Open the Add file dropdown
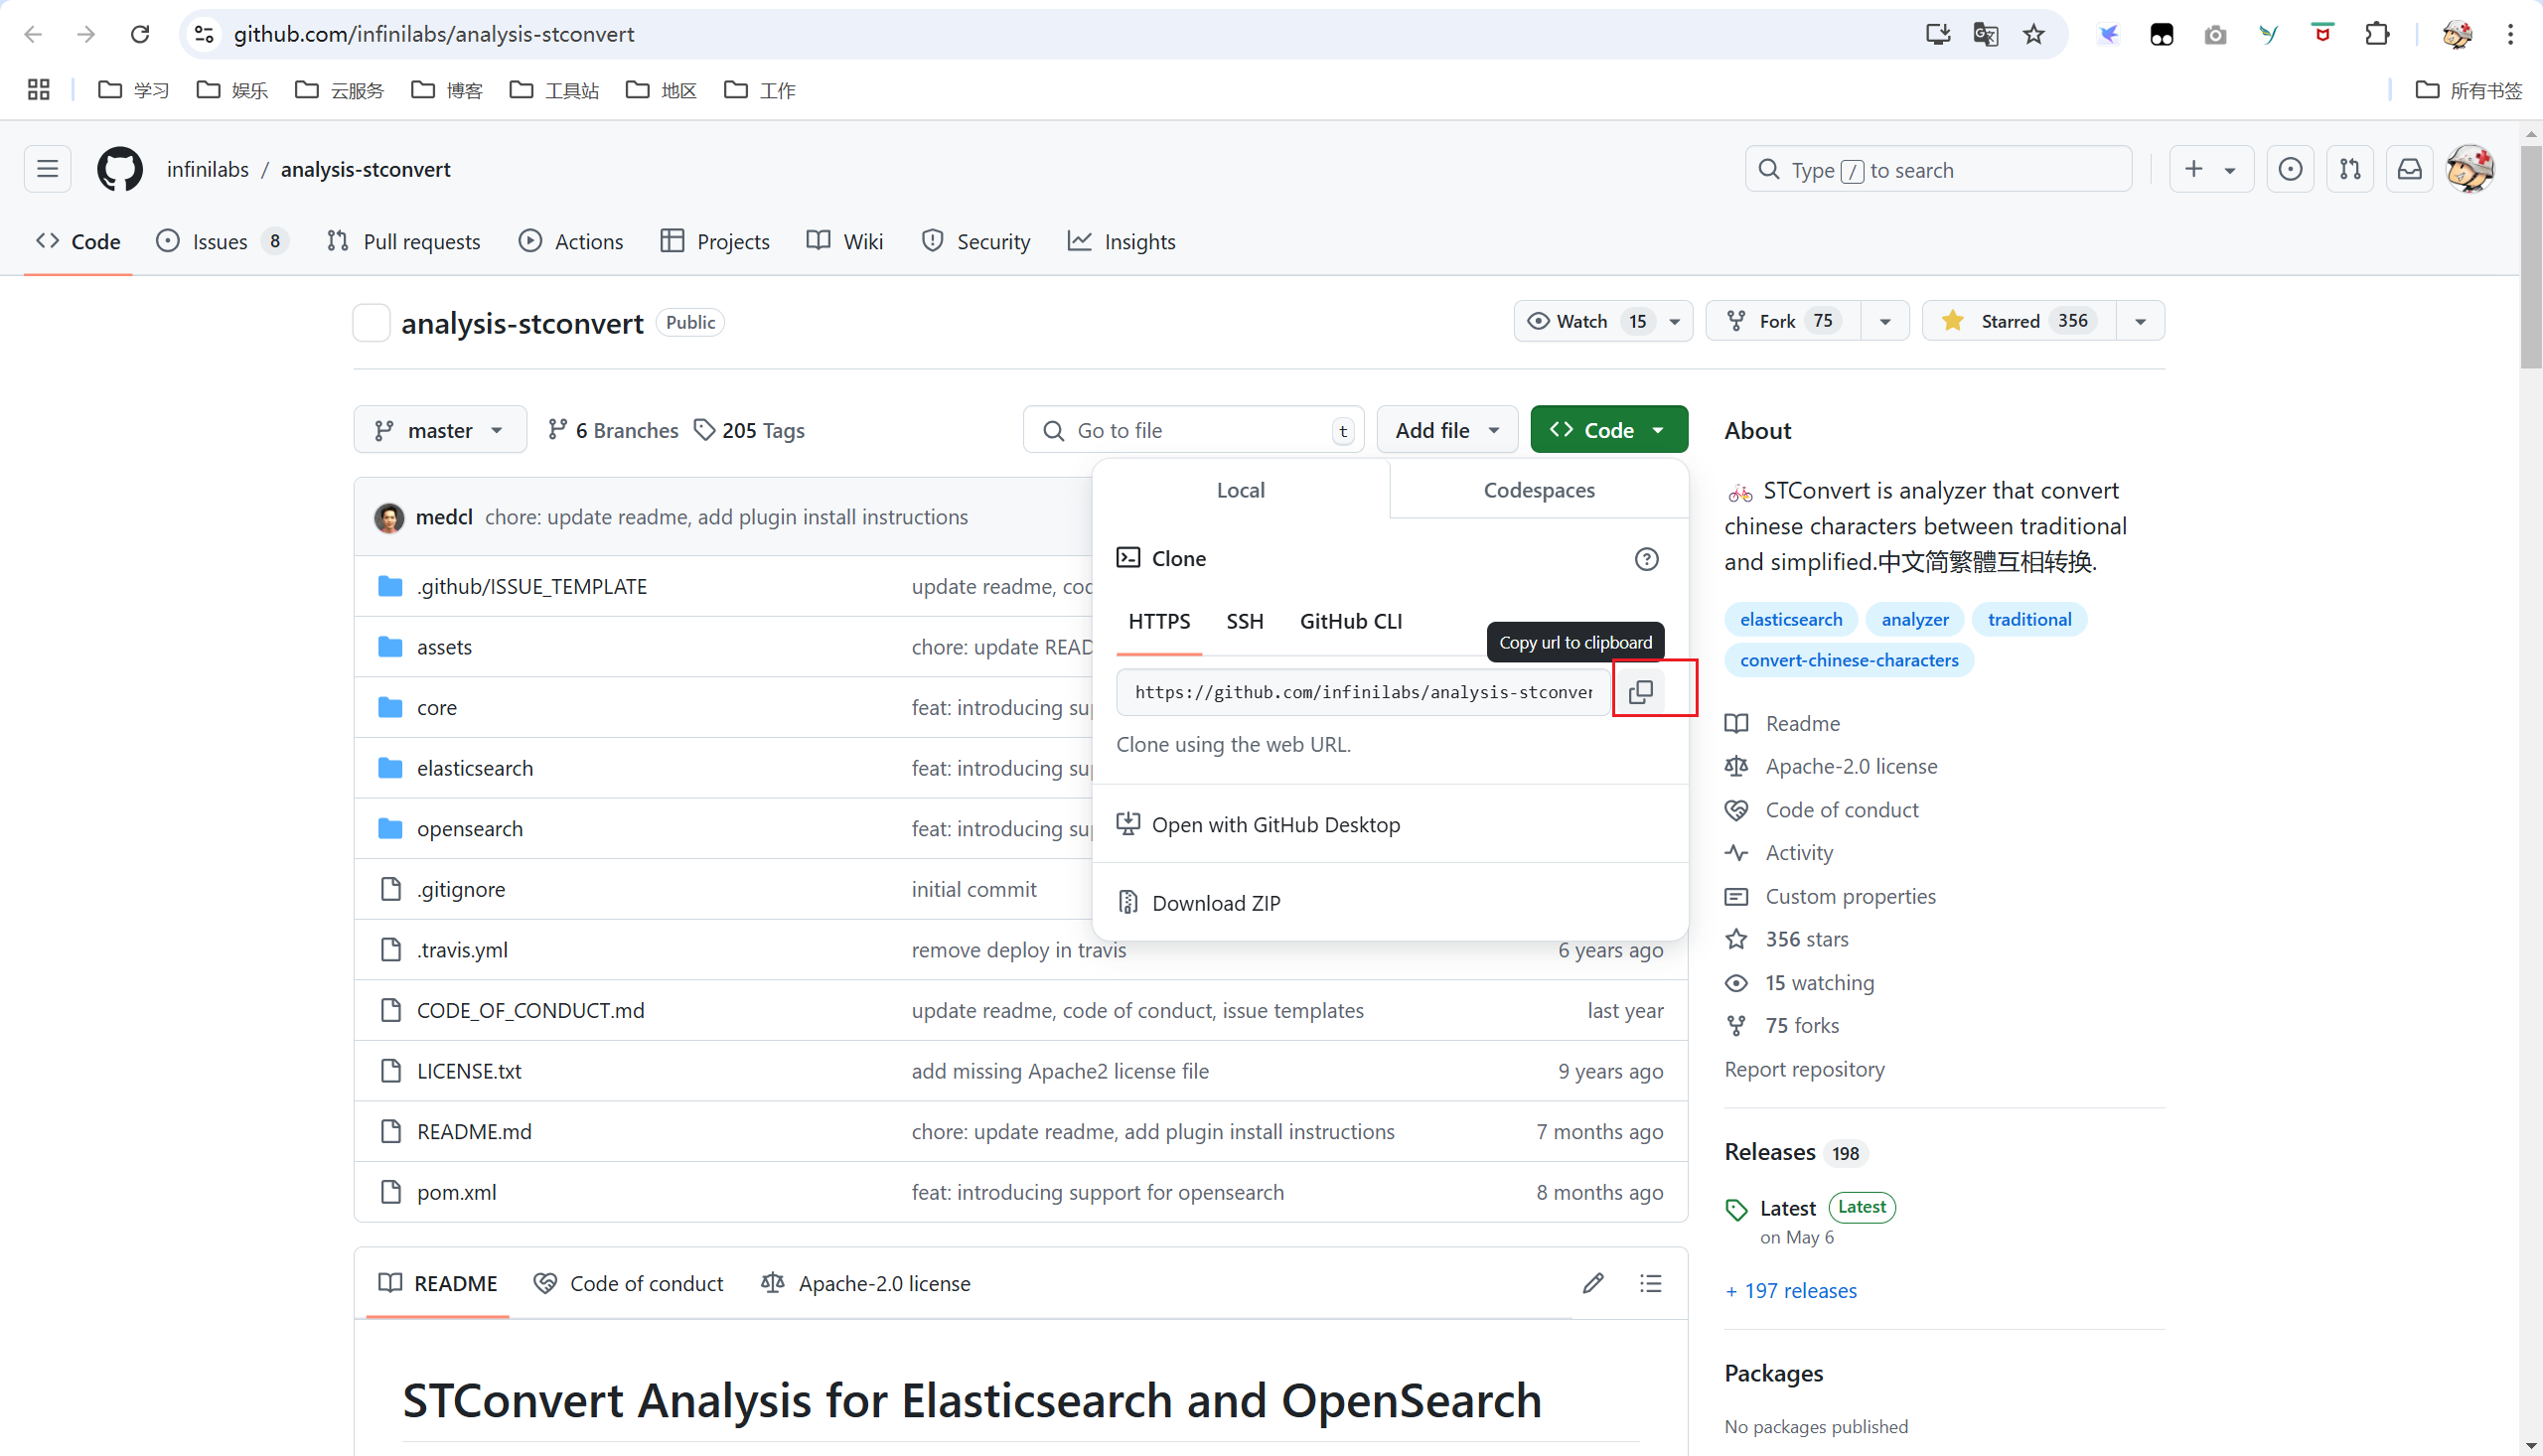Image resolution: width=2543 pixels, height=1456 pixels. [x=1446, y=430]
